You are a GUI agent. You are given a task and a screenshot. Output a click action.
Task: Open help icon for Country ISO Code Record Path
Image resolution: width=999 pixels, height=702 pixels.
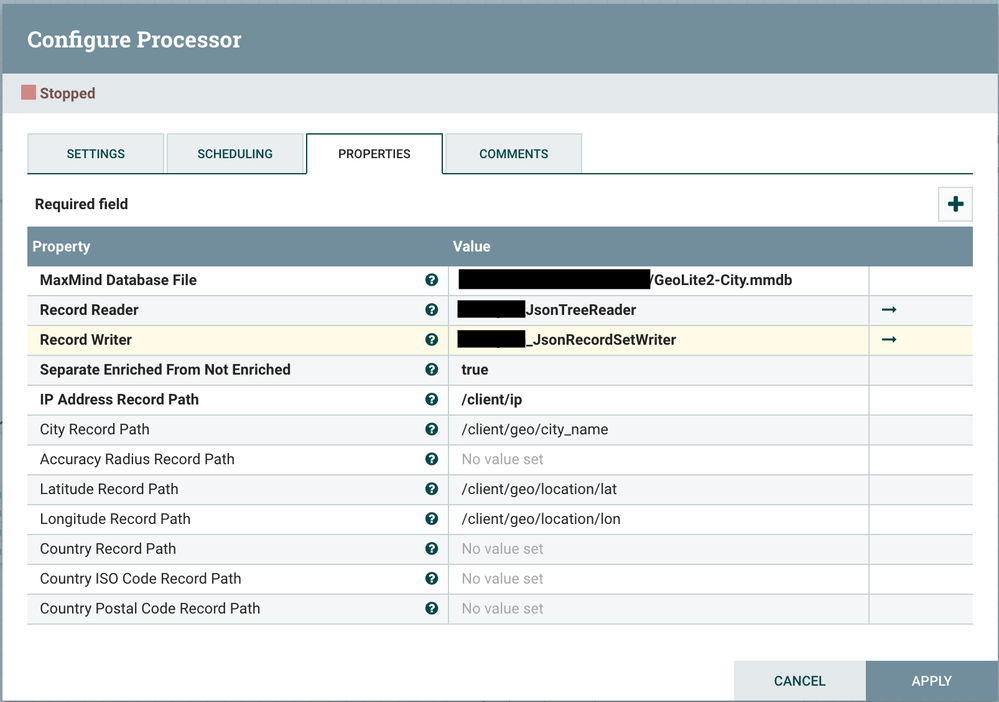point(431,578)
